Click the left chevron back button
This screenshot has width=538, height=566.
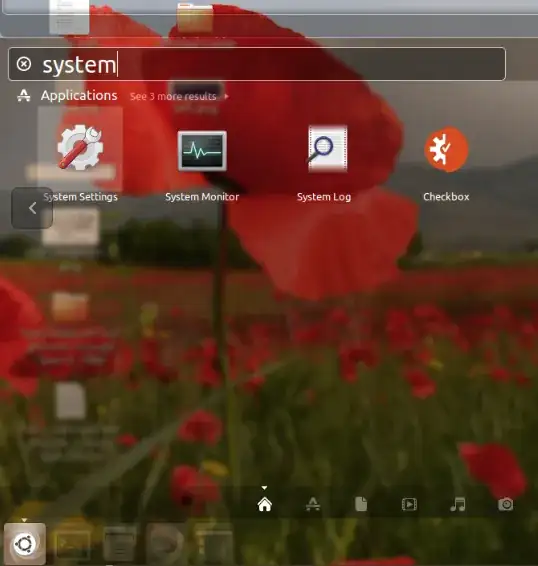point(32,208)
